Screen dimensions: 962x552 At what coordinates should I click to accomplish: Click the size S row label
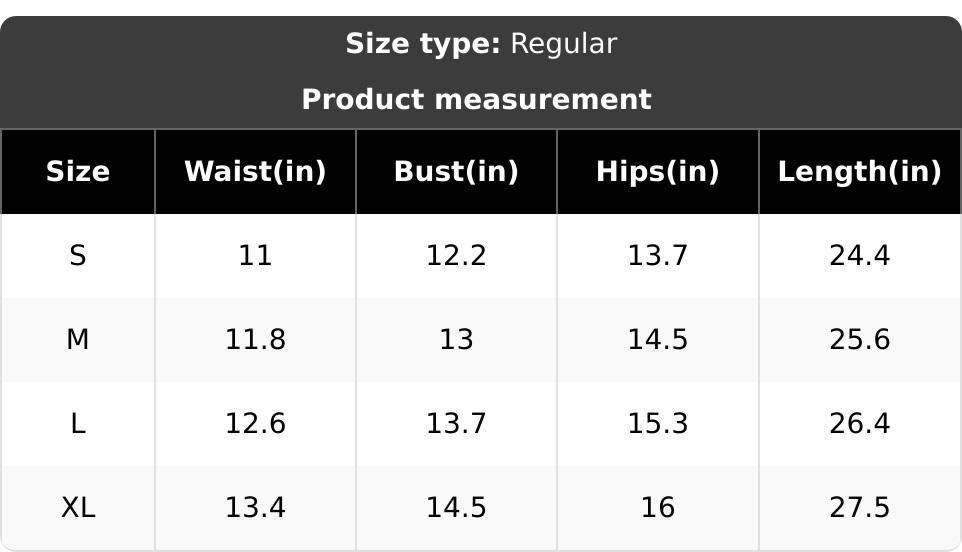pyautogui.click(x=78, y=256)
